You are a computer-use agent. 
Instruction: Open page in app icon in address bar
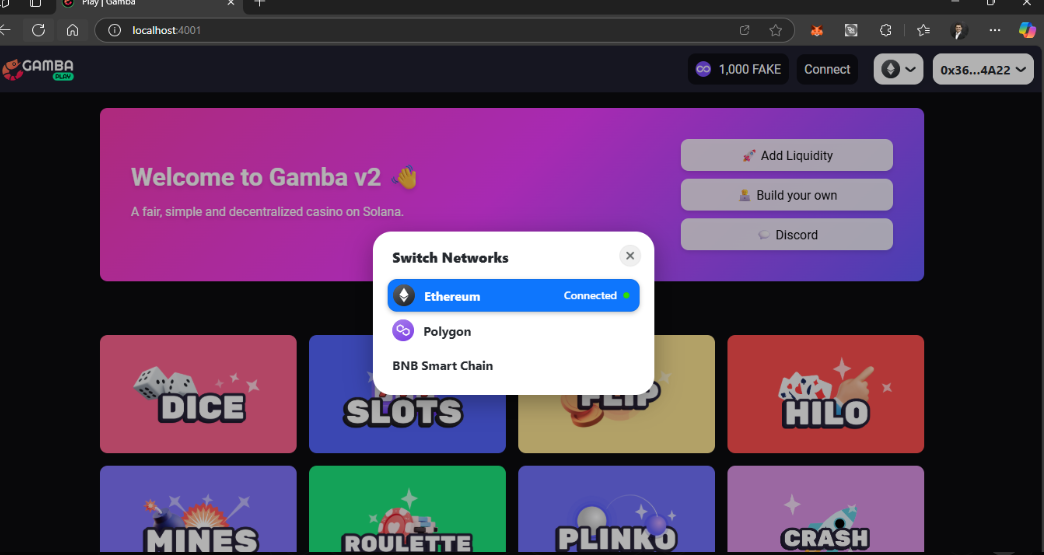coord(744,30)
